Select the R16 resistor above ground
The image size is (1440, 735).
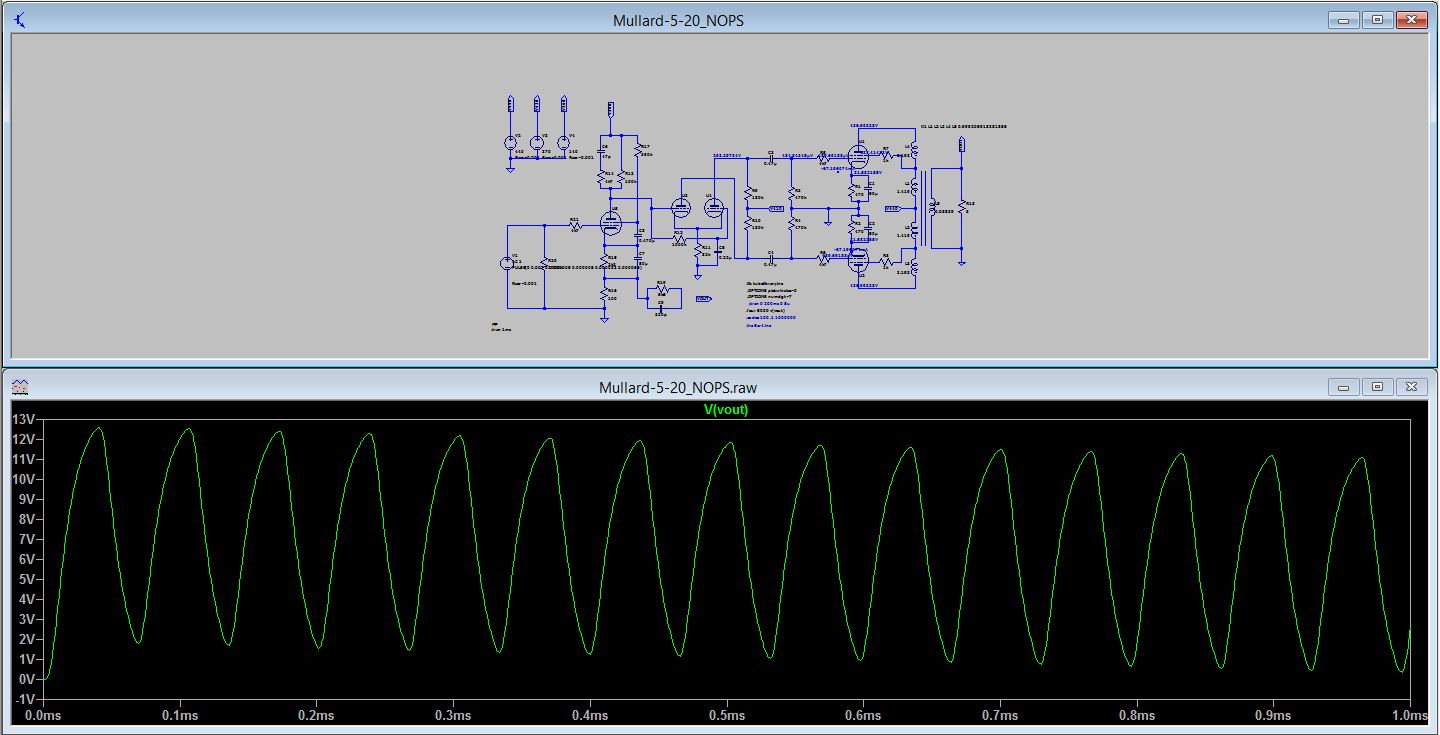pyautogui.click(x=604, y=294)
